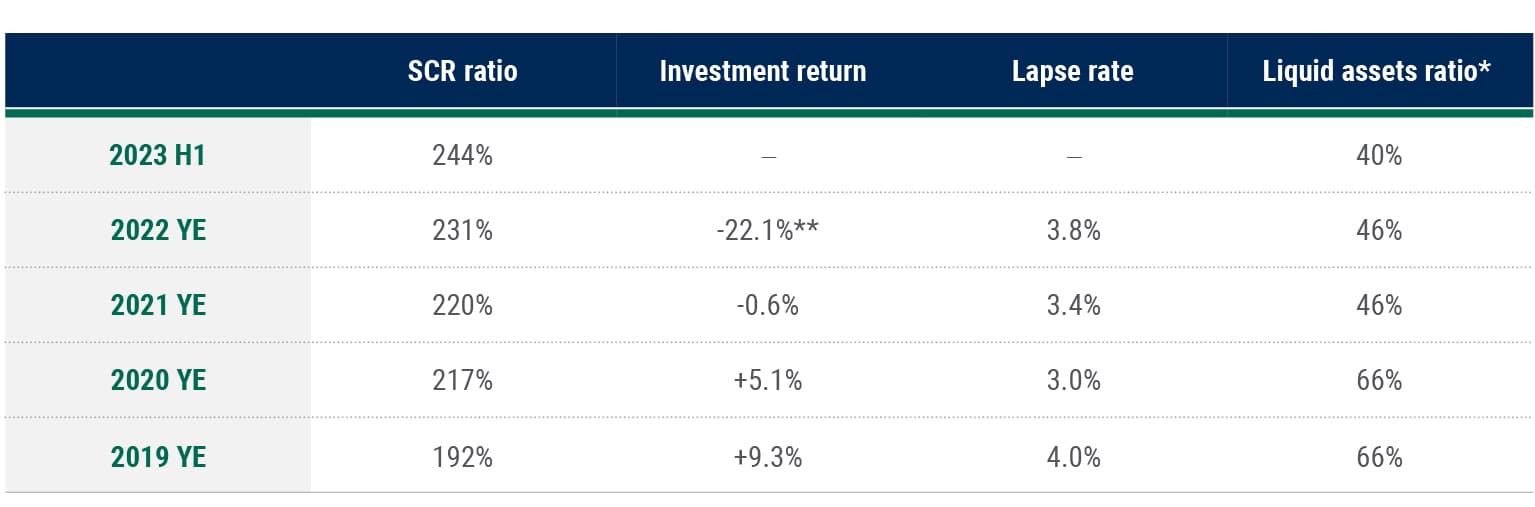Click the 2019 YE row label

tap(158, 457)
